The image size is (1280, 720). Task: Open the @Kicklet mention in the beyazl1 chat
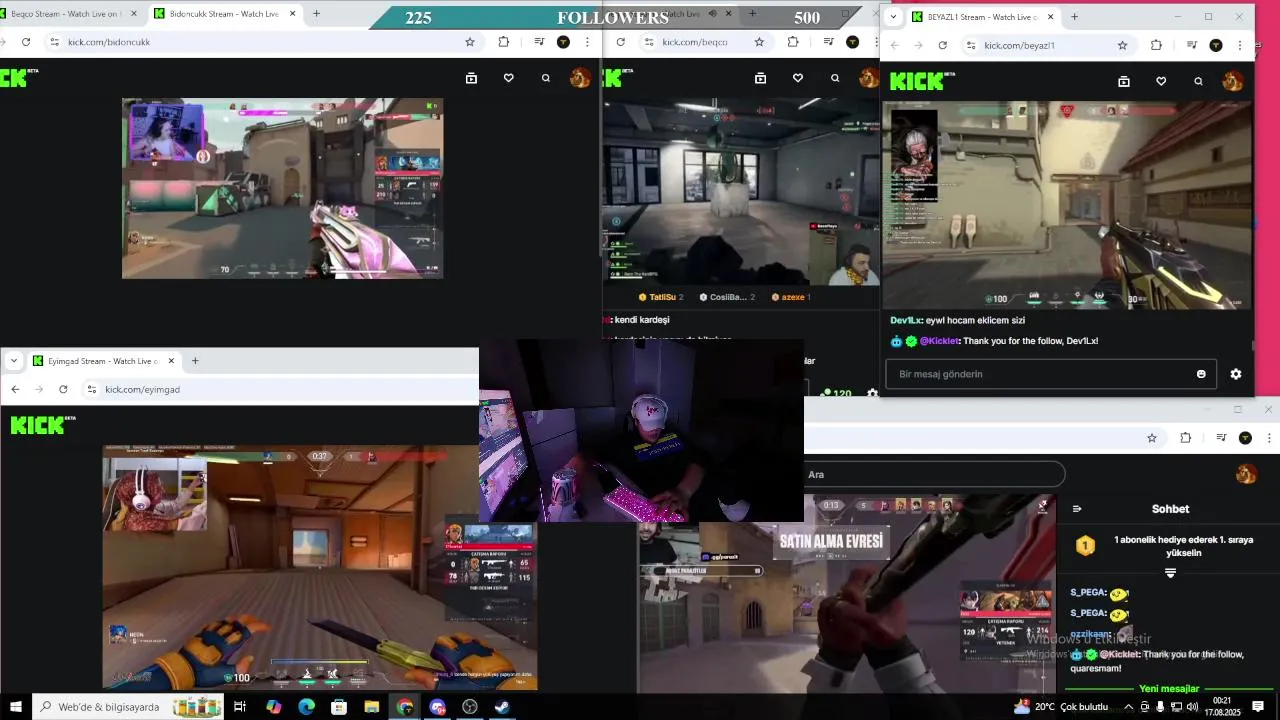click(939, 341)
